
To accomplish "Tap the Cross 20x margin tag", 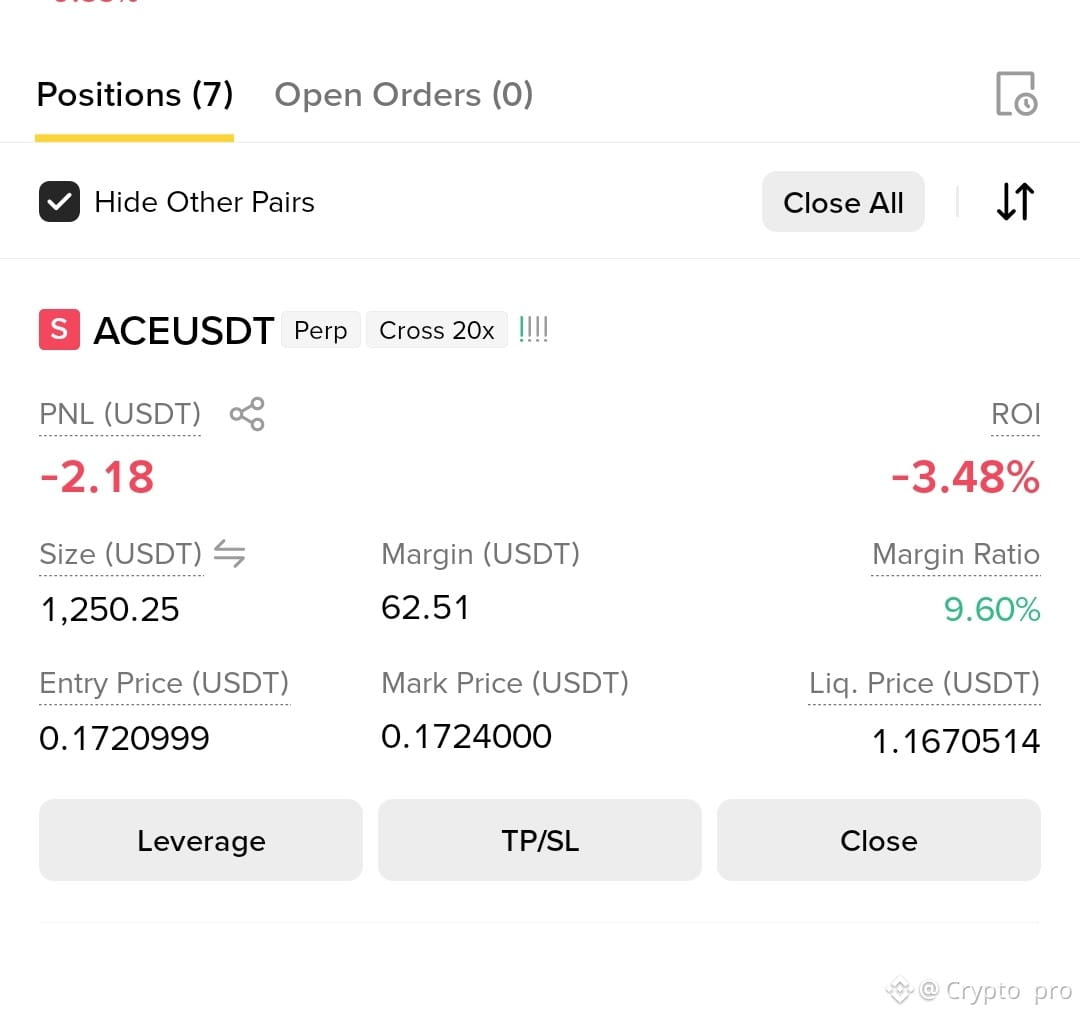I will (437, 330).
